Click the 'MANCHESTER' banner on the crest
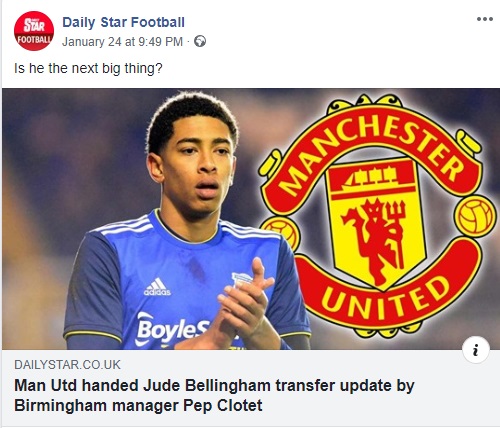Image resolution: width=500 pixels, height=428 pixels. 370,143
